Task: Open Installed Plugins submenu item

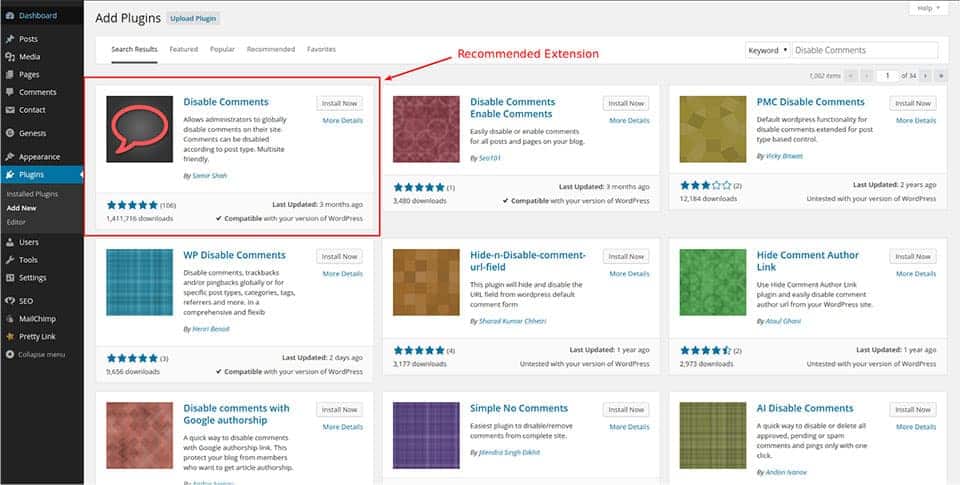Action: (32, 194)
